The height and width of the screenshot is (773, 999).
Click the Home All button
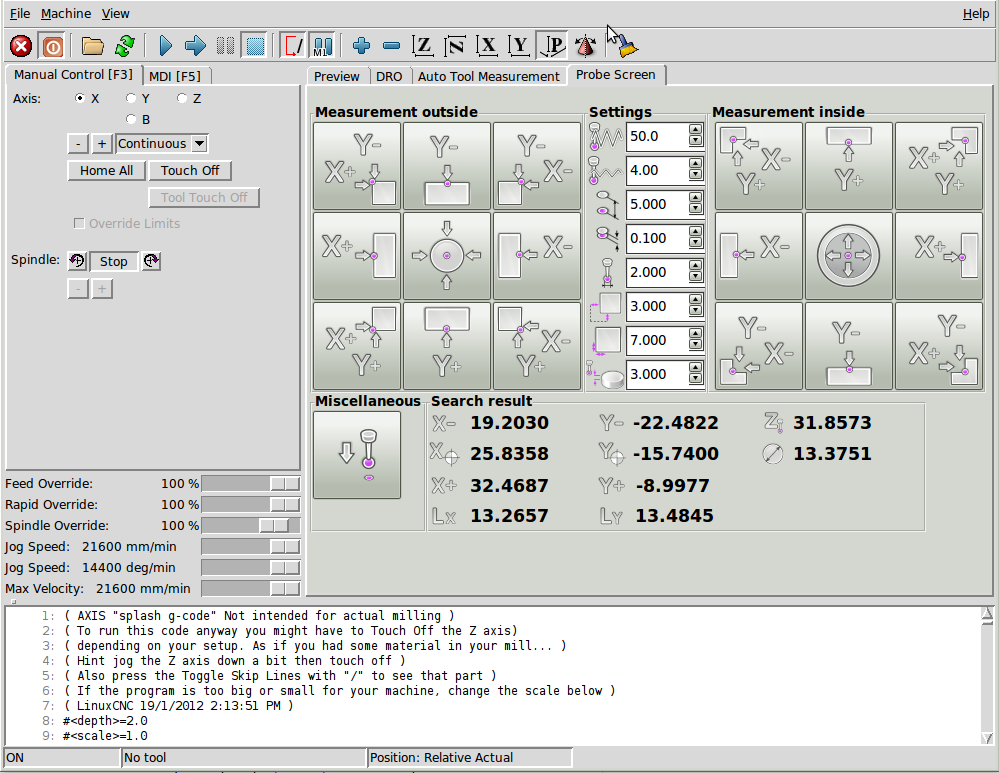(106, 171)
